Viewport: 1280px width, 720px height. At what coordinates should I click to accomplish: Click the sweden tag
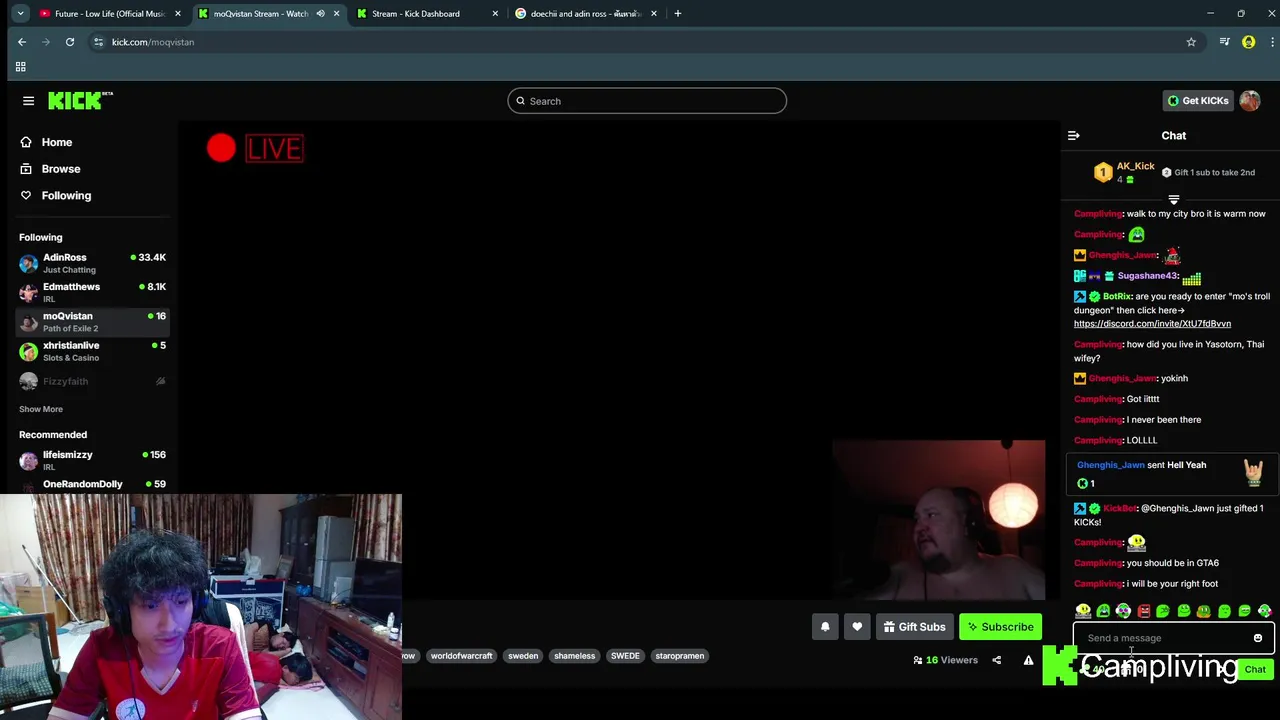523,656
